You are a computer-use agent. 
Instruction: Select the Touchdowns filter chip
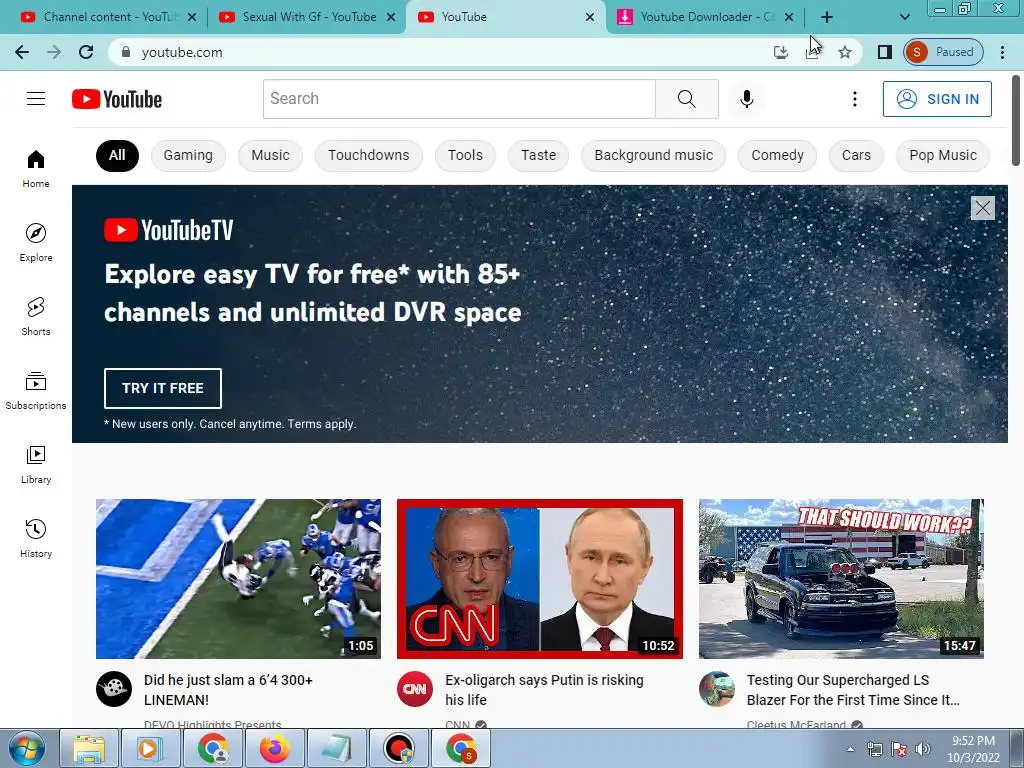point(368,155)
